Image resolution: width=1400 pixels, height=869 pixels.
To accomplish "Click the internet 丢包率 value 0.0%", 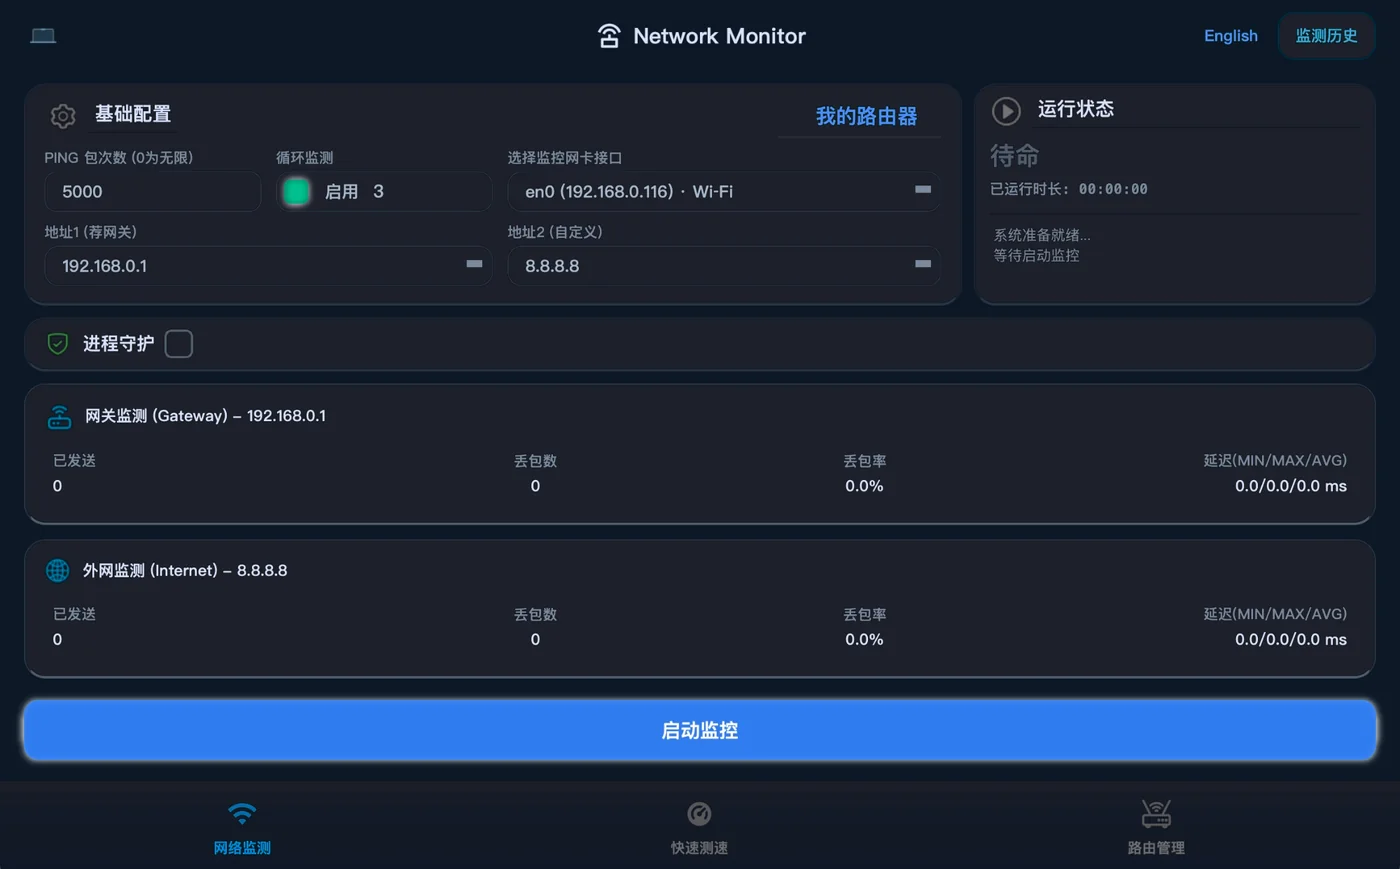I will pos(864,639).
